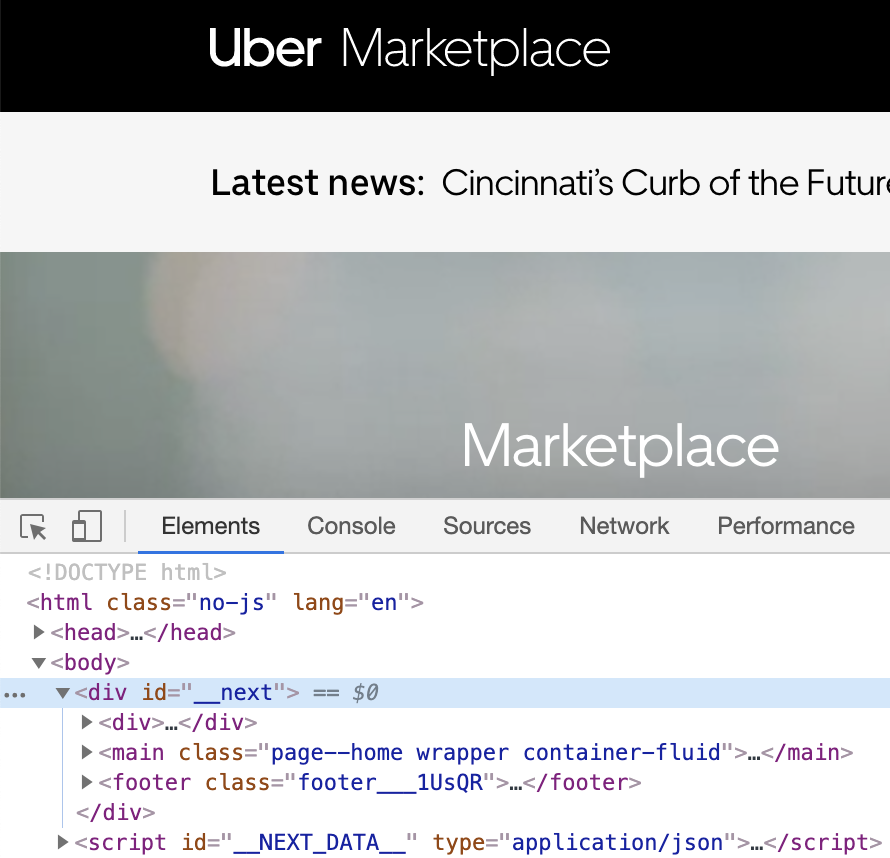890x858 pixels.
Task: Open the Sources tab
Action: pyautogui.click(x=487, y=526)
